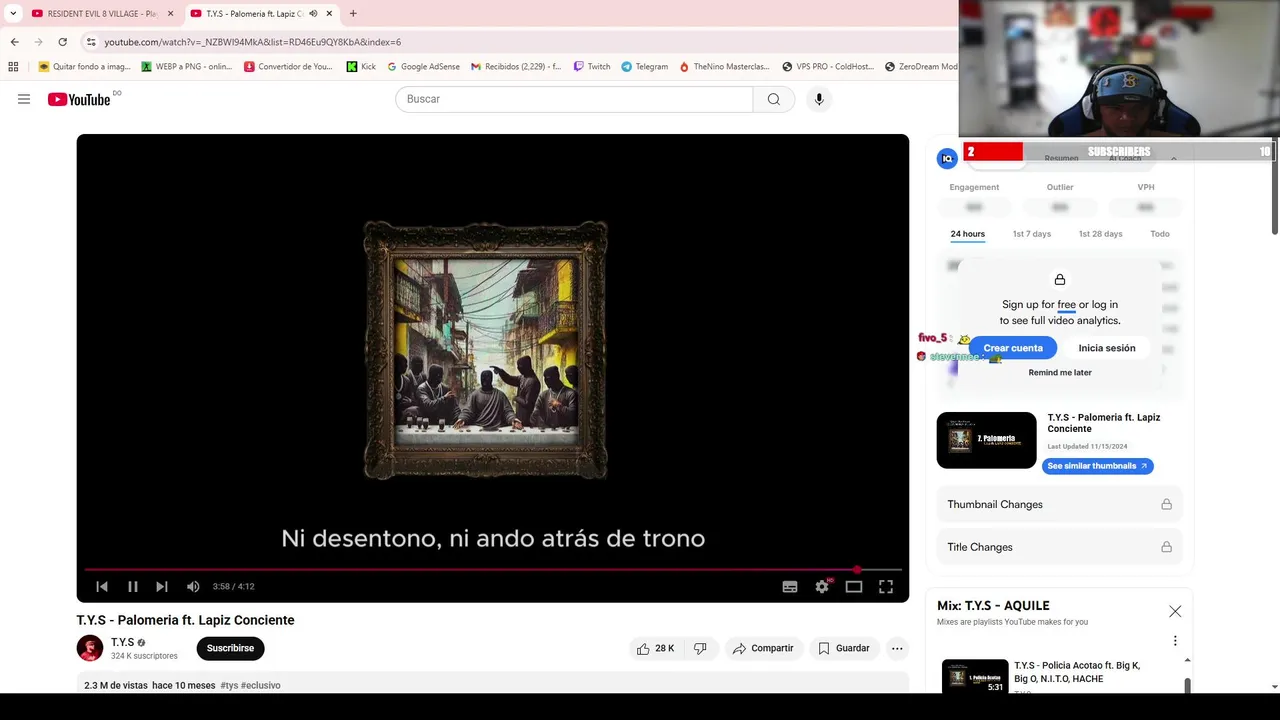Screen dimensions: 1280x720
Task: Start voice search with microphone icon
Action: click(x=819, y=99)
